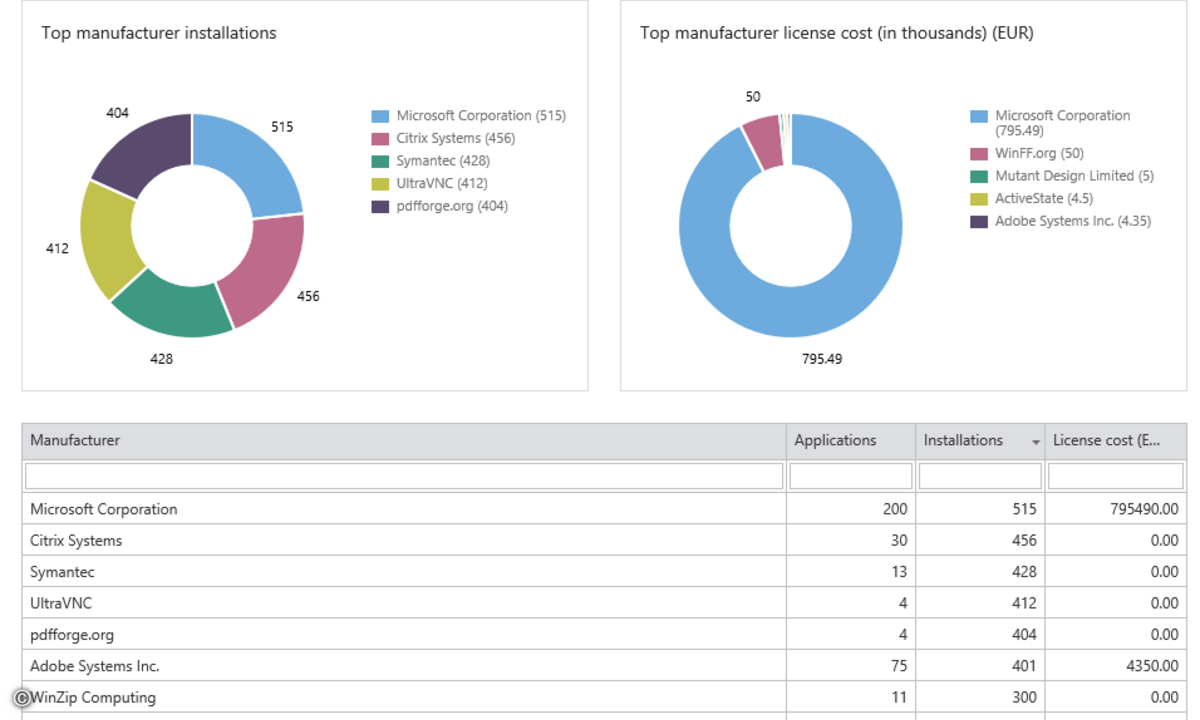Image resolution: width=1200 pixels, height=720 pixels.
Task: Click the Adobe Systems Inc. purple legend swatch
Action: pos(978,221)
